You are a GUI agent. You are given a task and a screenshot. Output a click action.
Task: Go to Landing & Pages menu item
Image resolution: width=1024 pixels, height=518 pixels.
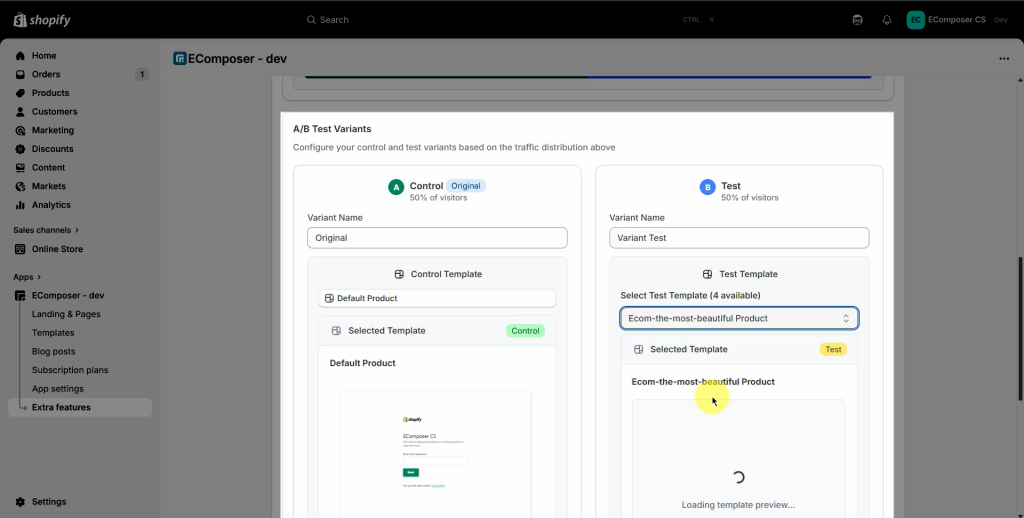pos(66,314)
